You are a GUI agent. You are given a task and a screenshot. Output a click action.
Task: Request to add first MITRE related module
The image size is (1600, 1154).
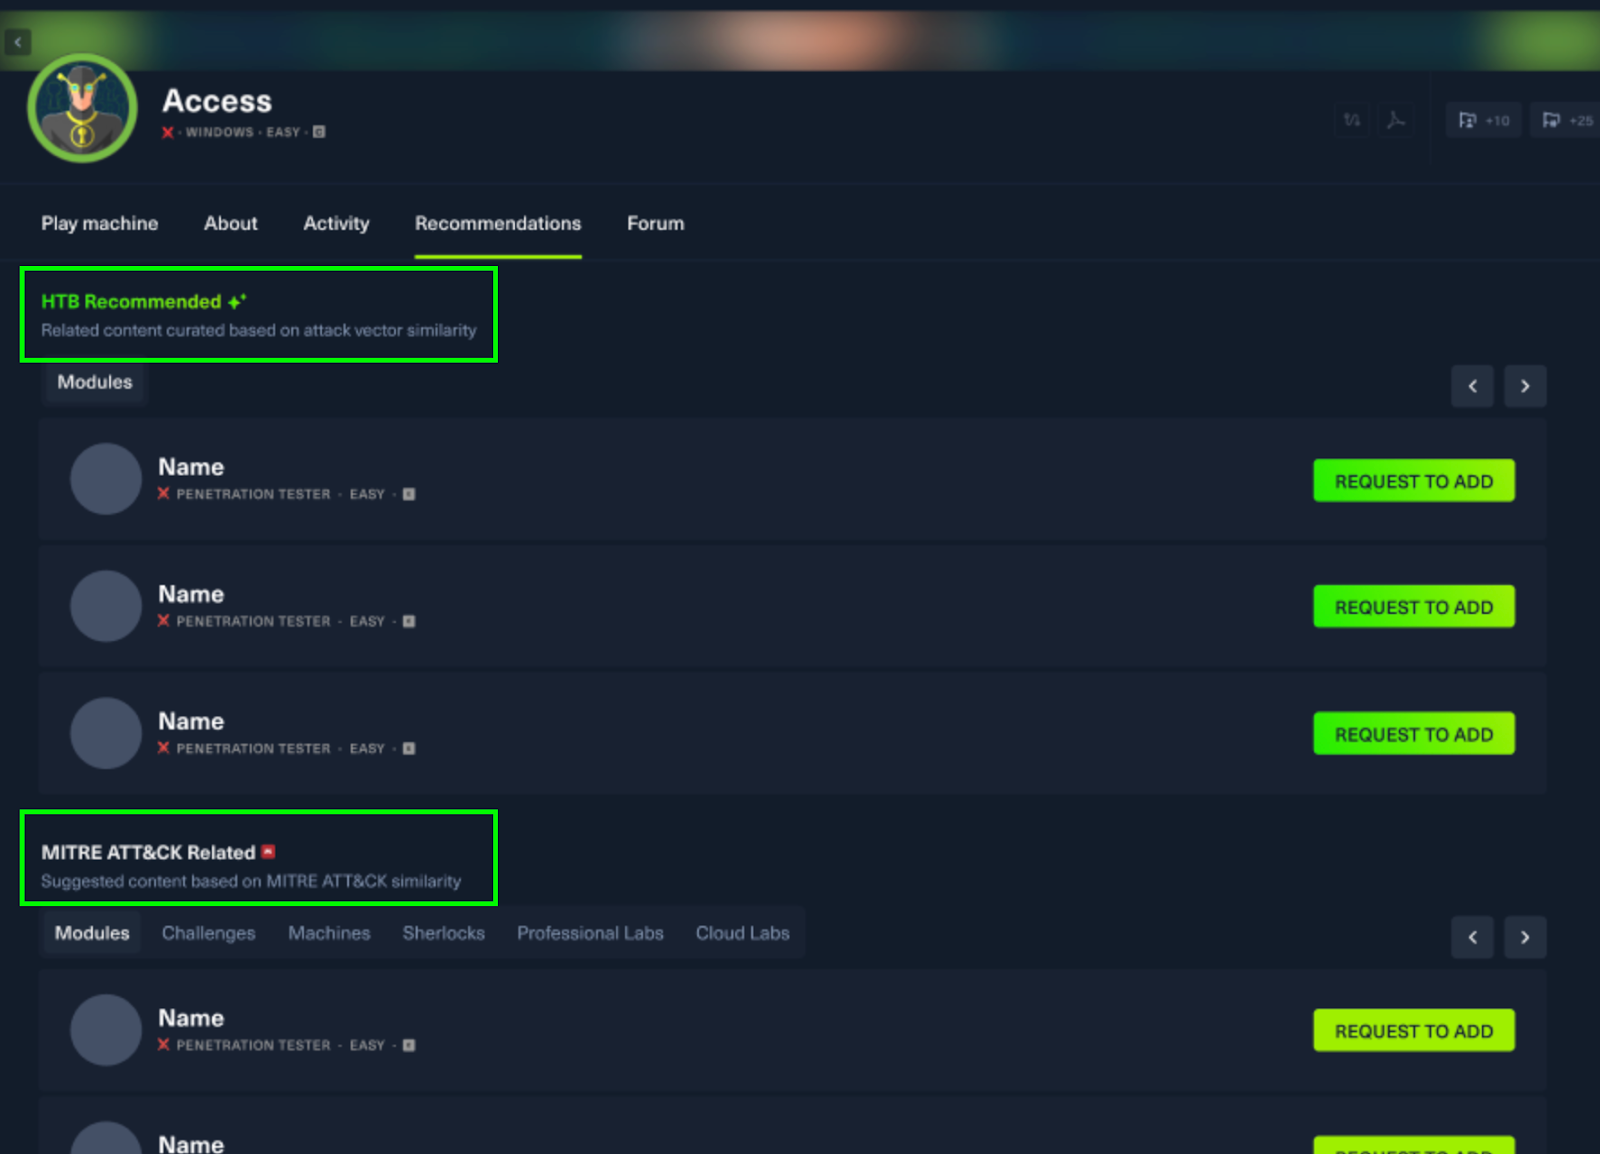(x=1413, y=1031)
